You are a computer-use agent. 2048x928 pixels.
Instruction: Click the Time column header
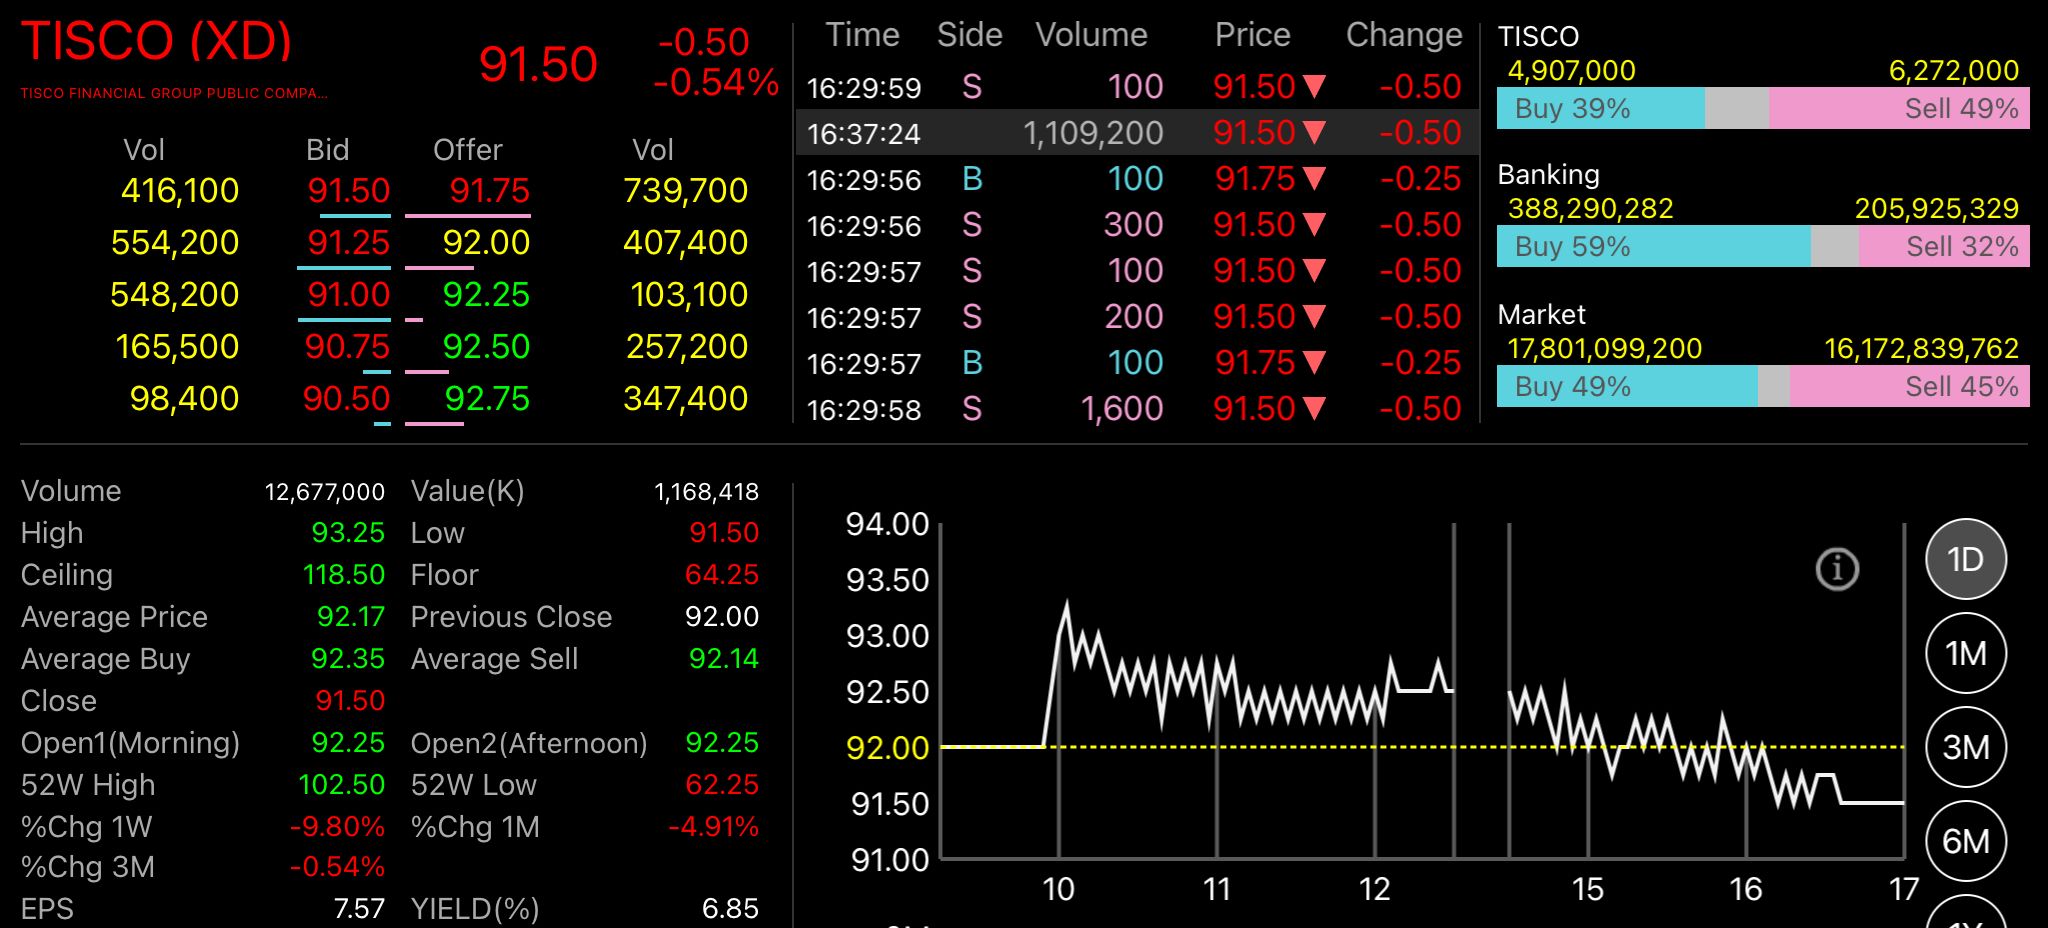click(x=863, y=35)
